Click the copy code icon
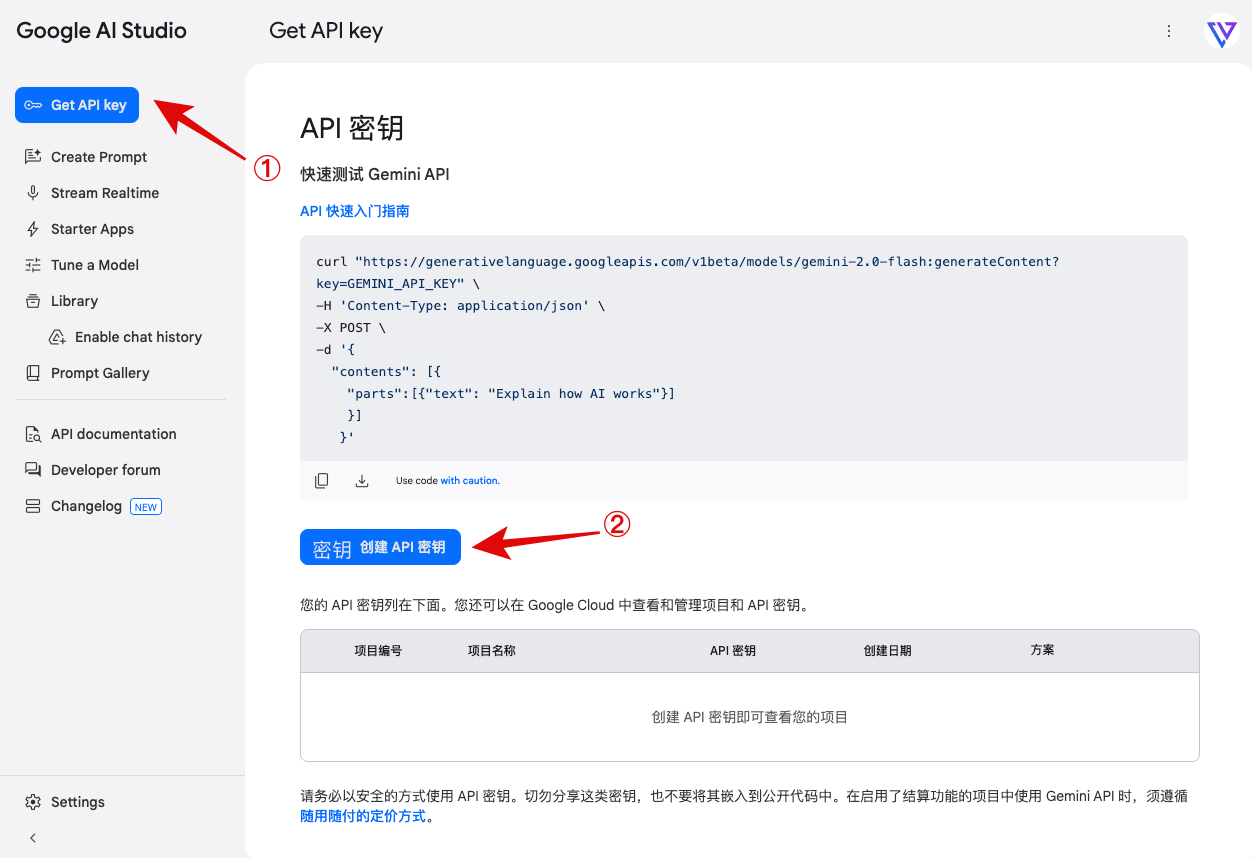This screenshot has width=1252, height=858. click(322, 481)
